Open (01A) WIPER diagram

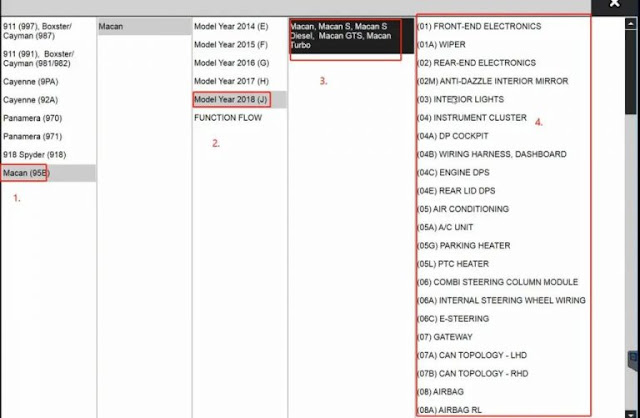coord(441,44)
